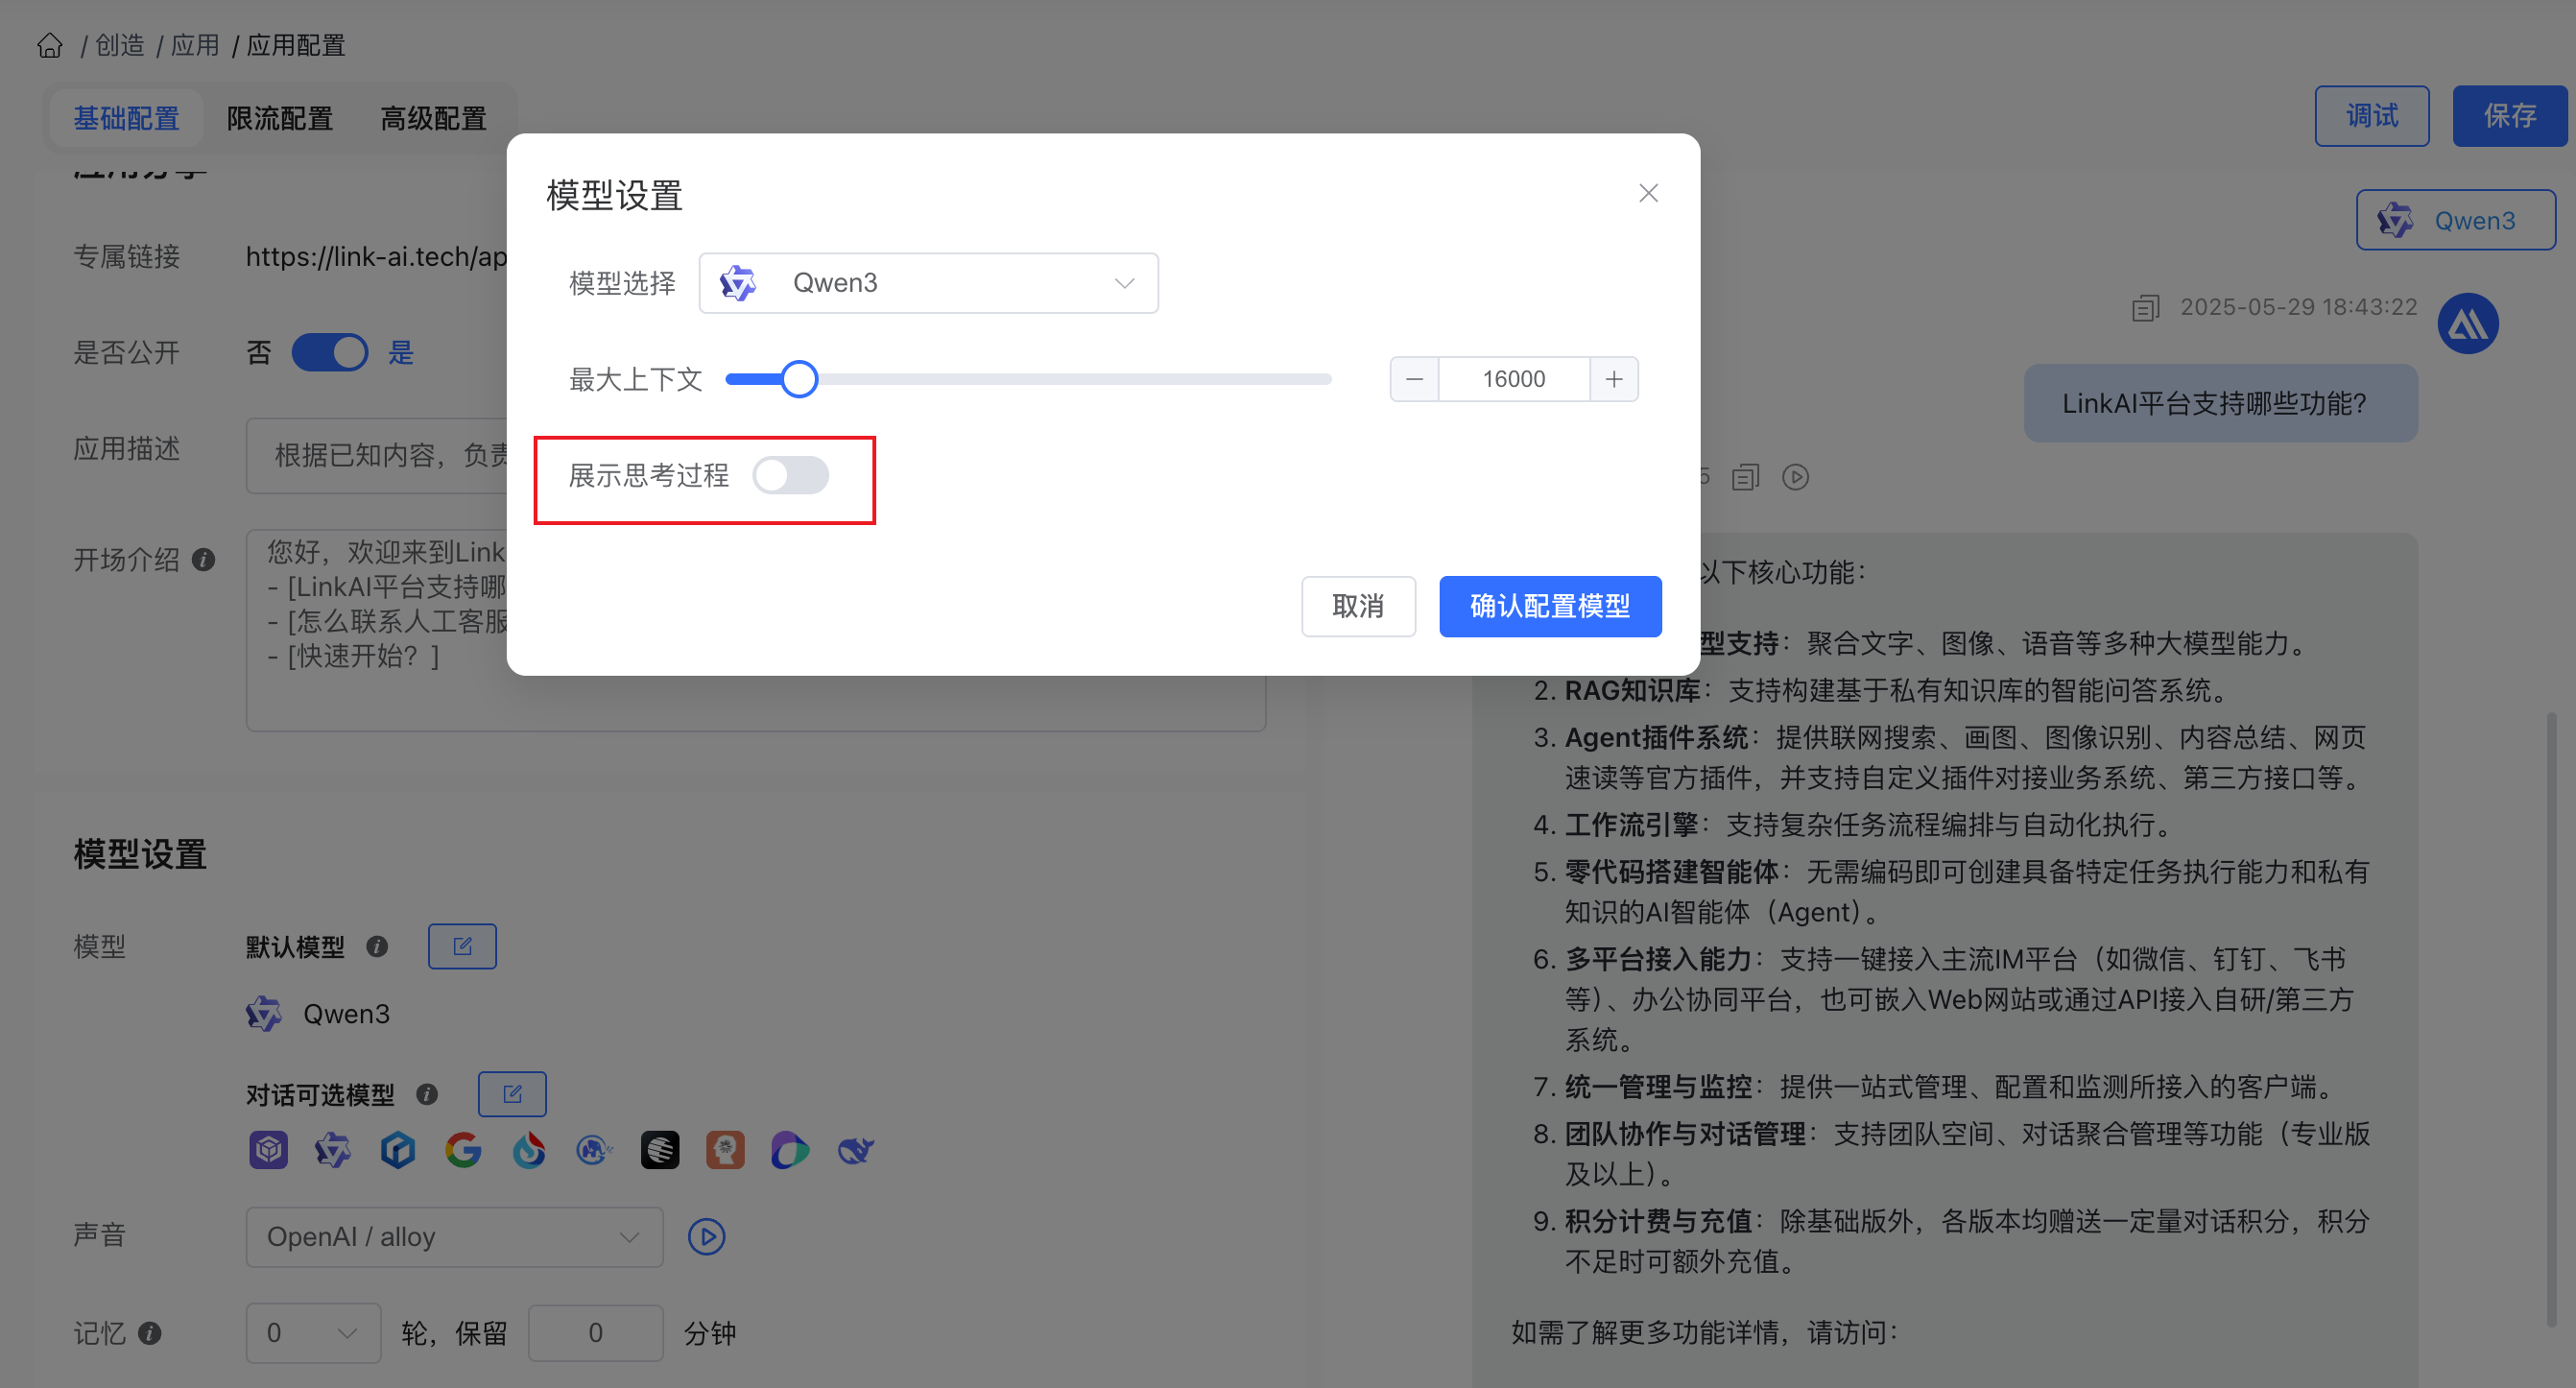Click the 专属链接 URL text

pyautogui.click(x=376, y=257)
